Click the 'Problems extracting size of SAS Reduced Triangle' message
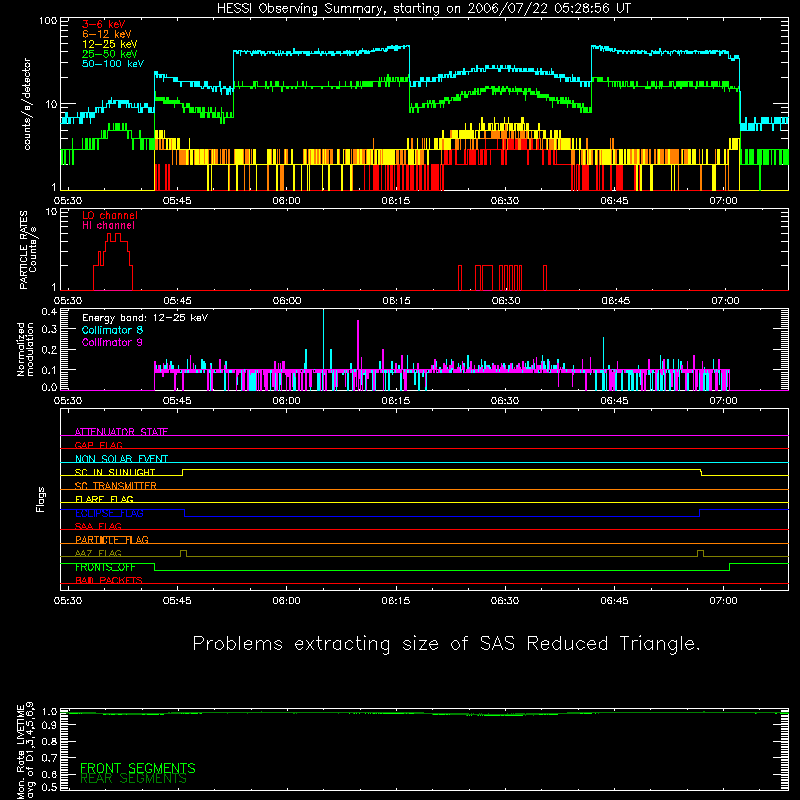This screenshot has height=800, width=800. [446, 643]
